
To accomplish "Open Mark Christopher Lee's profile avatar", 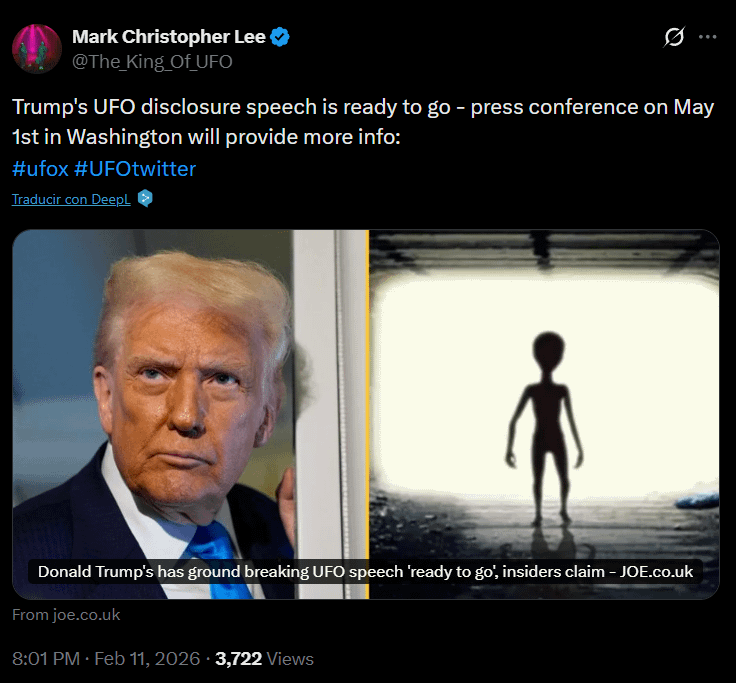I will (x=37, y=49).
